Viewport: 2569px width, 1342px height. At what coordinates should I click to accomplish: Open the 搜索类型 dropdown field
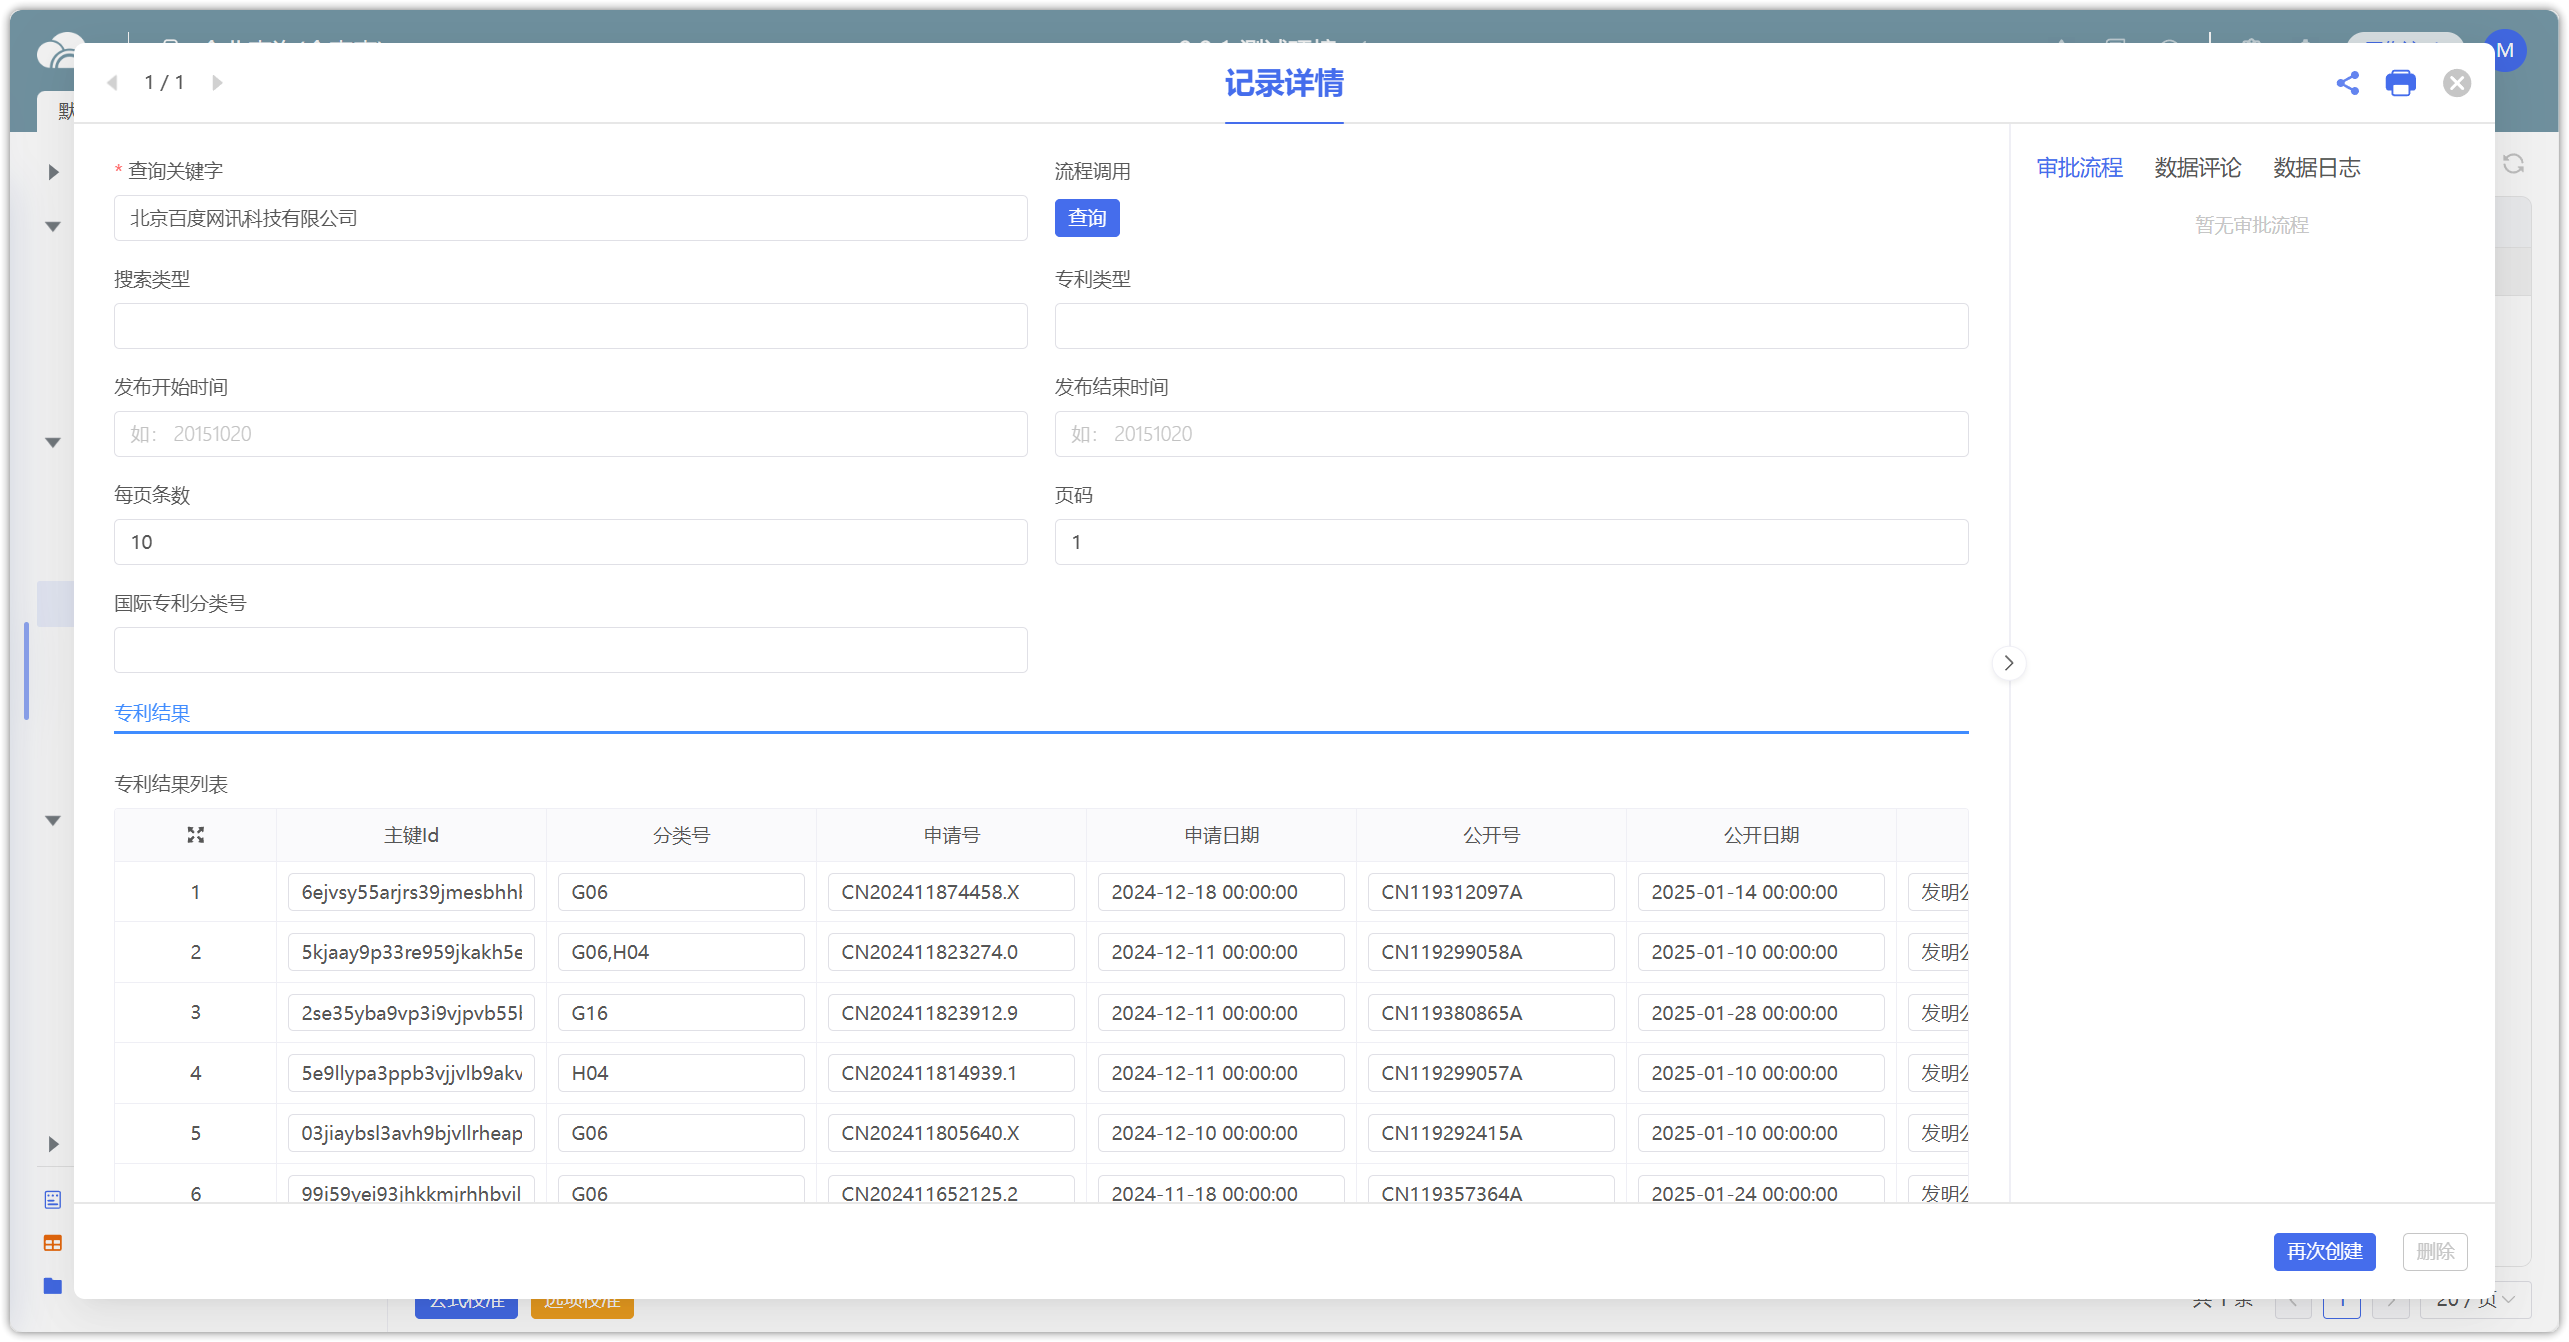(x=570, y=326)
